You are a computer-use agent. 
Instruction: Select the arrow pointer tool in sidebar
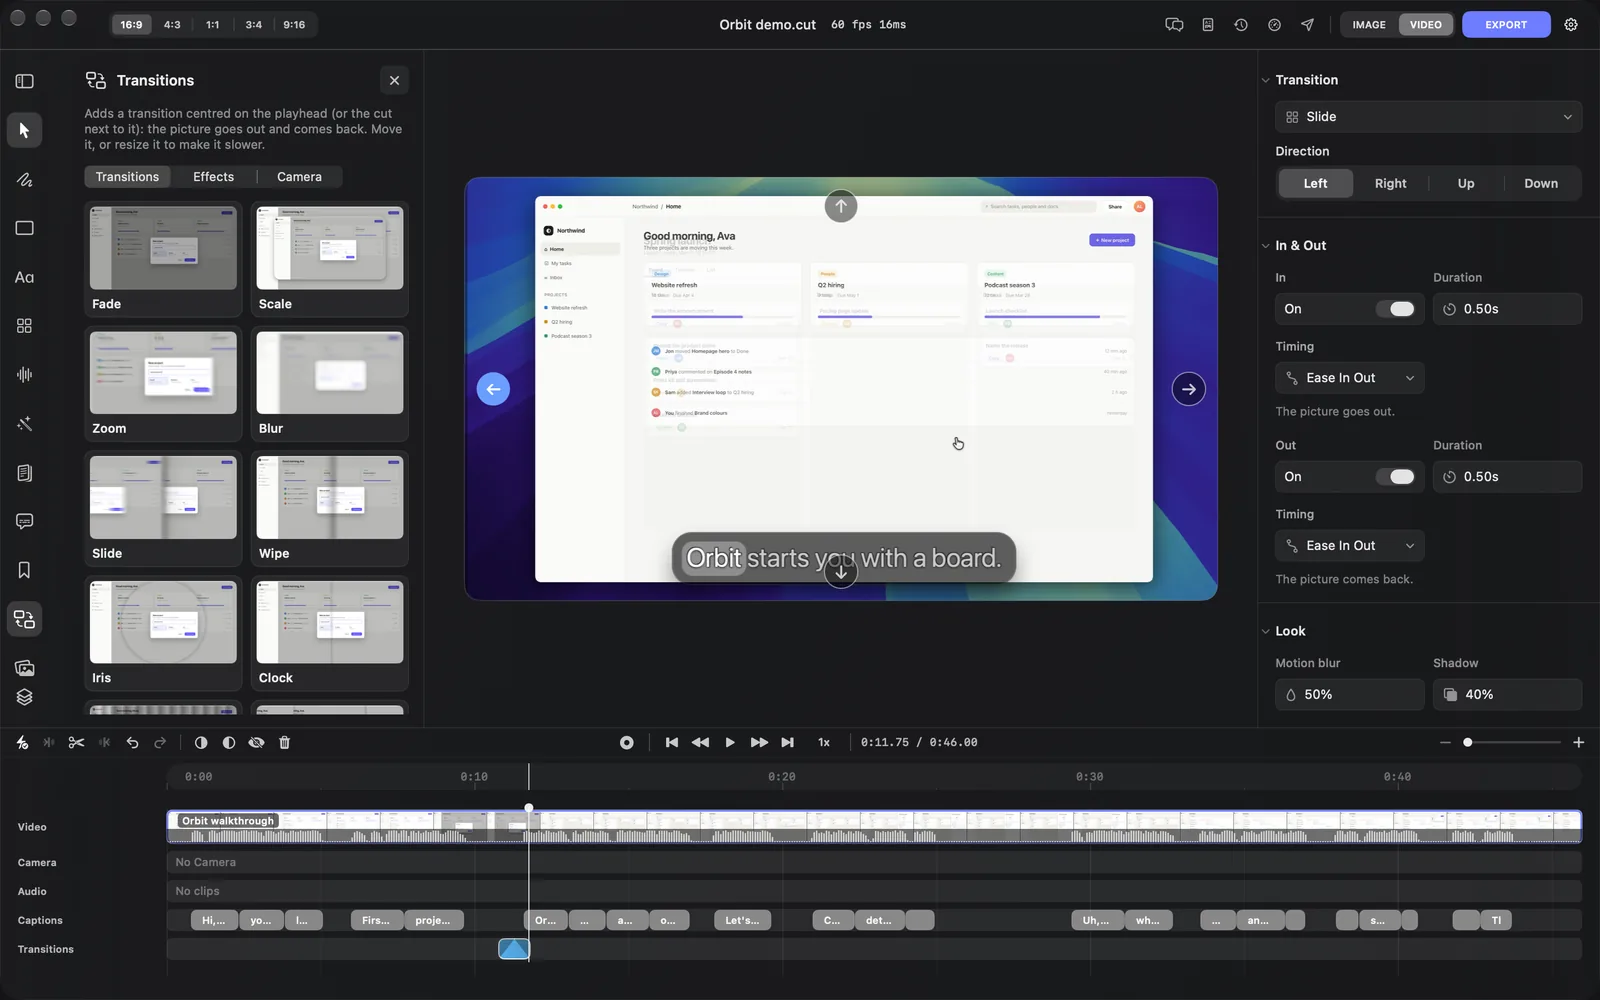pyautogui.click(x=24, y=130)
